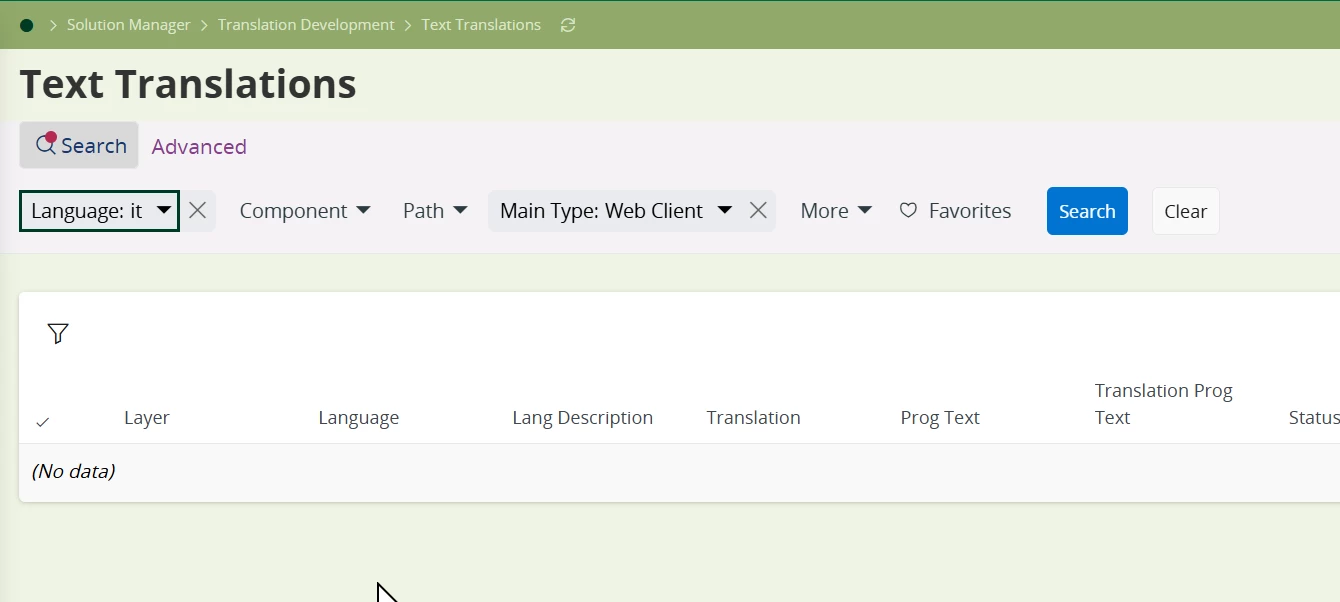
Task: Expand the Path filter dropdown
Action: (435, 211)
